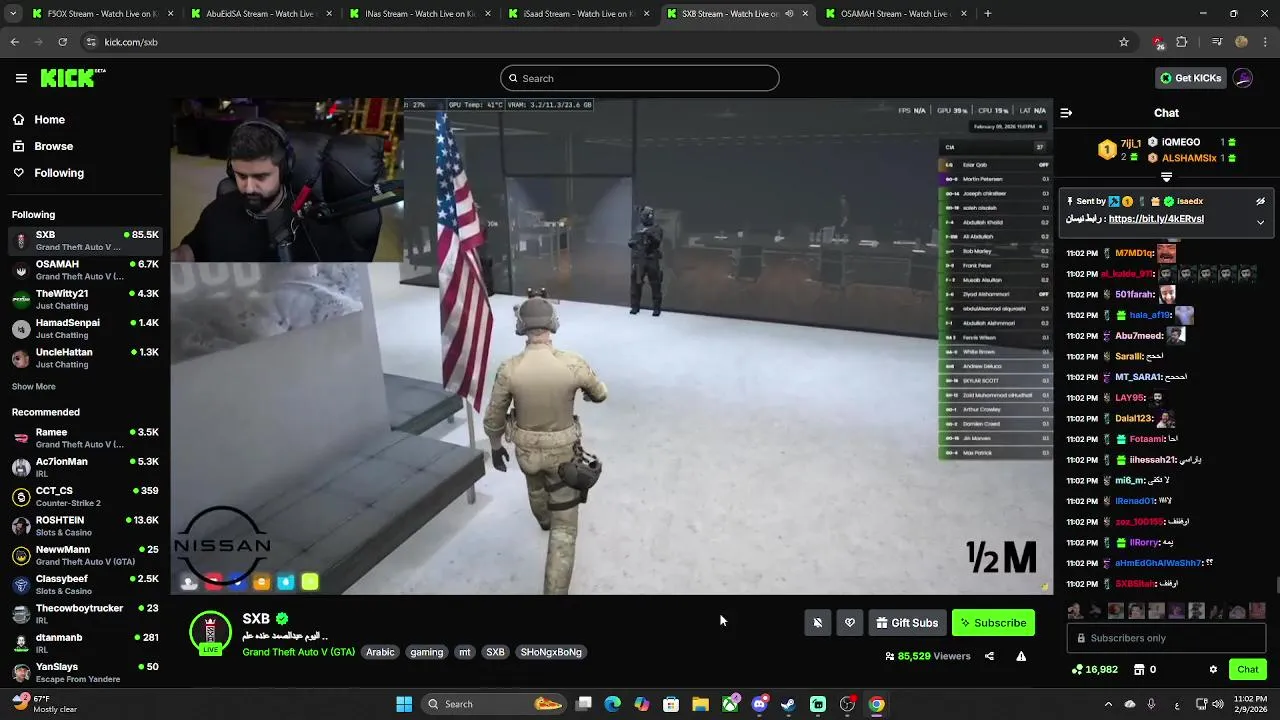1280x720 pixels.
Task: Click user 7iji_1 in gift leaderboard
Action: pos(1132,144)
